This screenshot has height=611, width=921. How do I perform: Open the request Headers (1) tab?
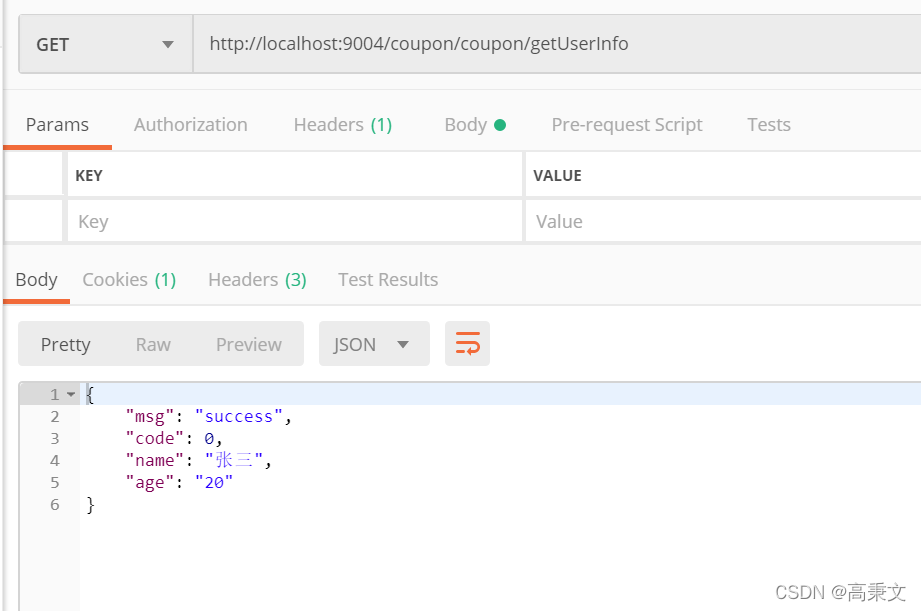[342, 125]
